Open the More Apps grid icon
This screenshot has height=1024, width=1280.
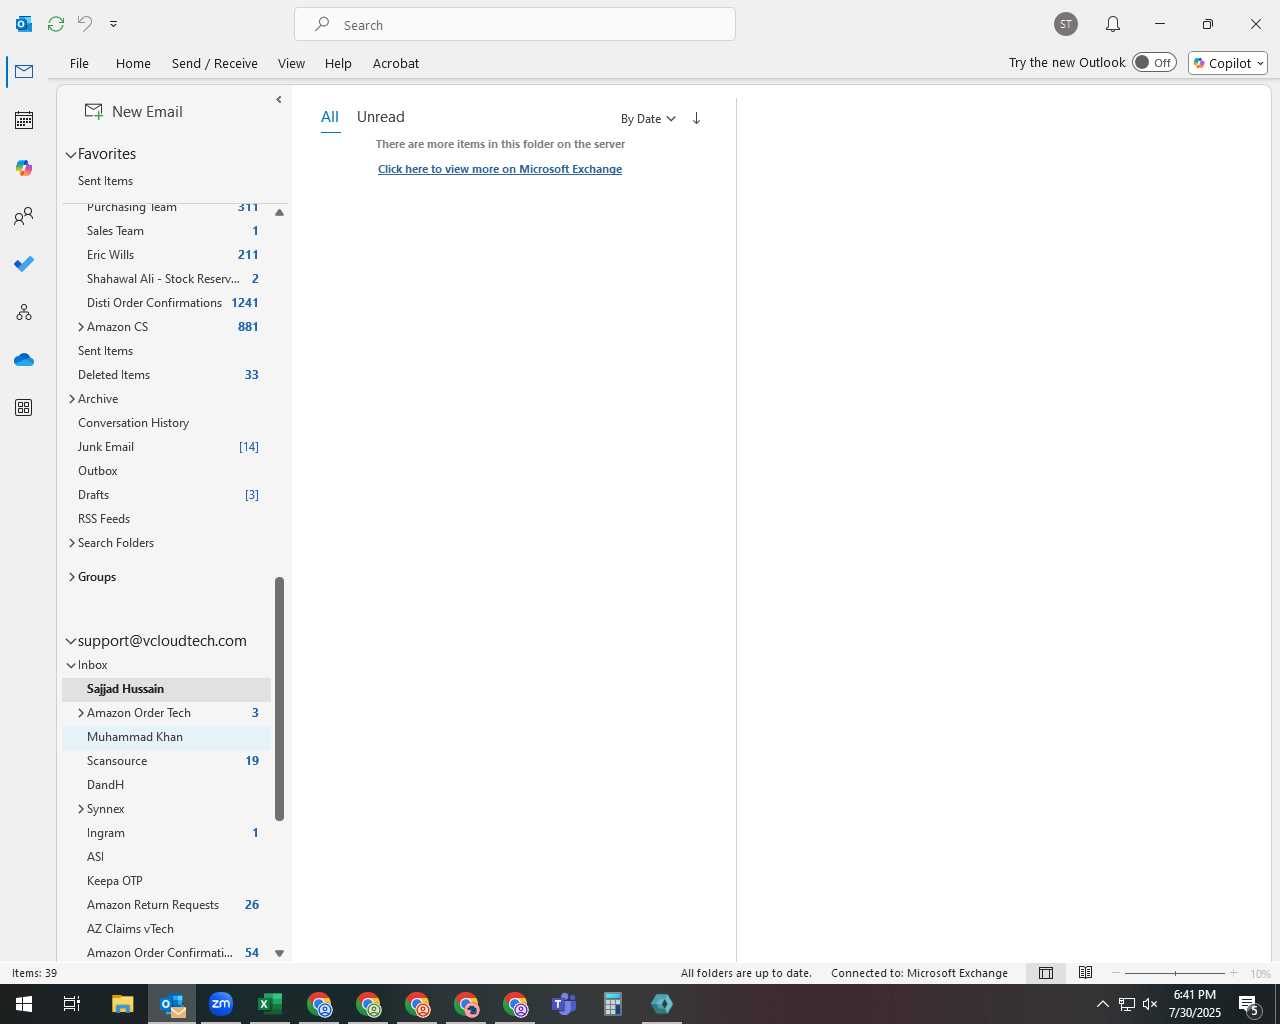coord(24,408)
